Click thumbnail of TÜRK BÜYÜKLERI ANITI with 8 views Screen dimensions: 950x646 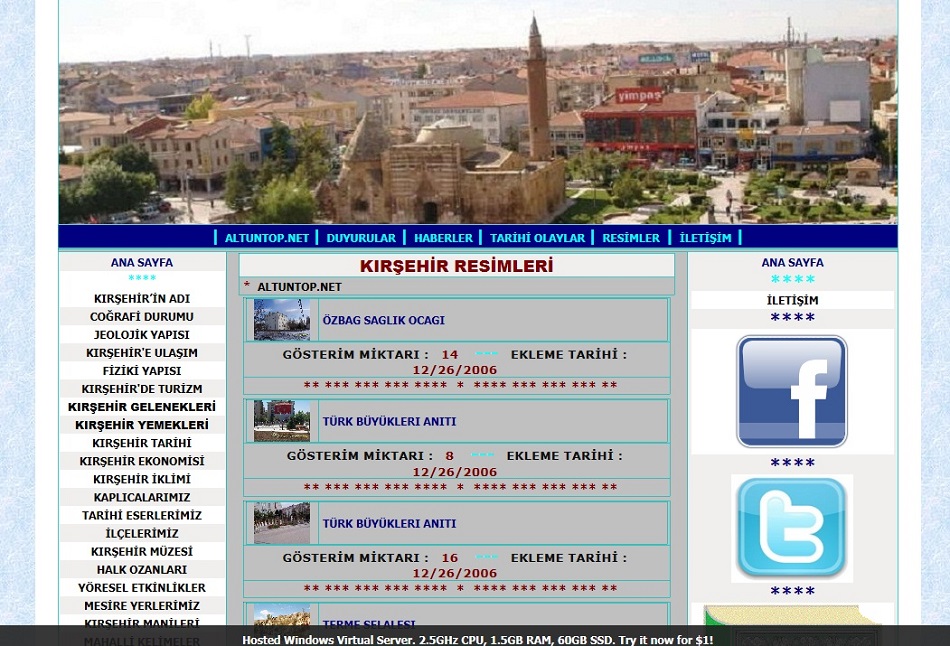point(282,421)
